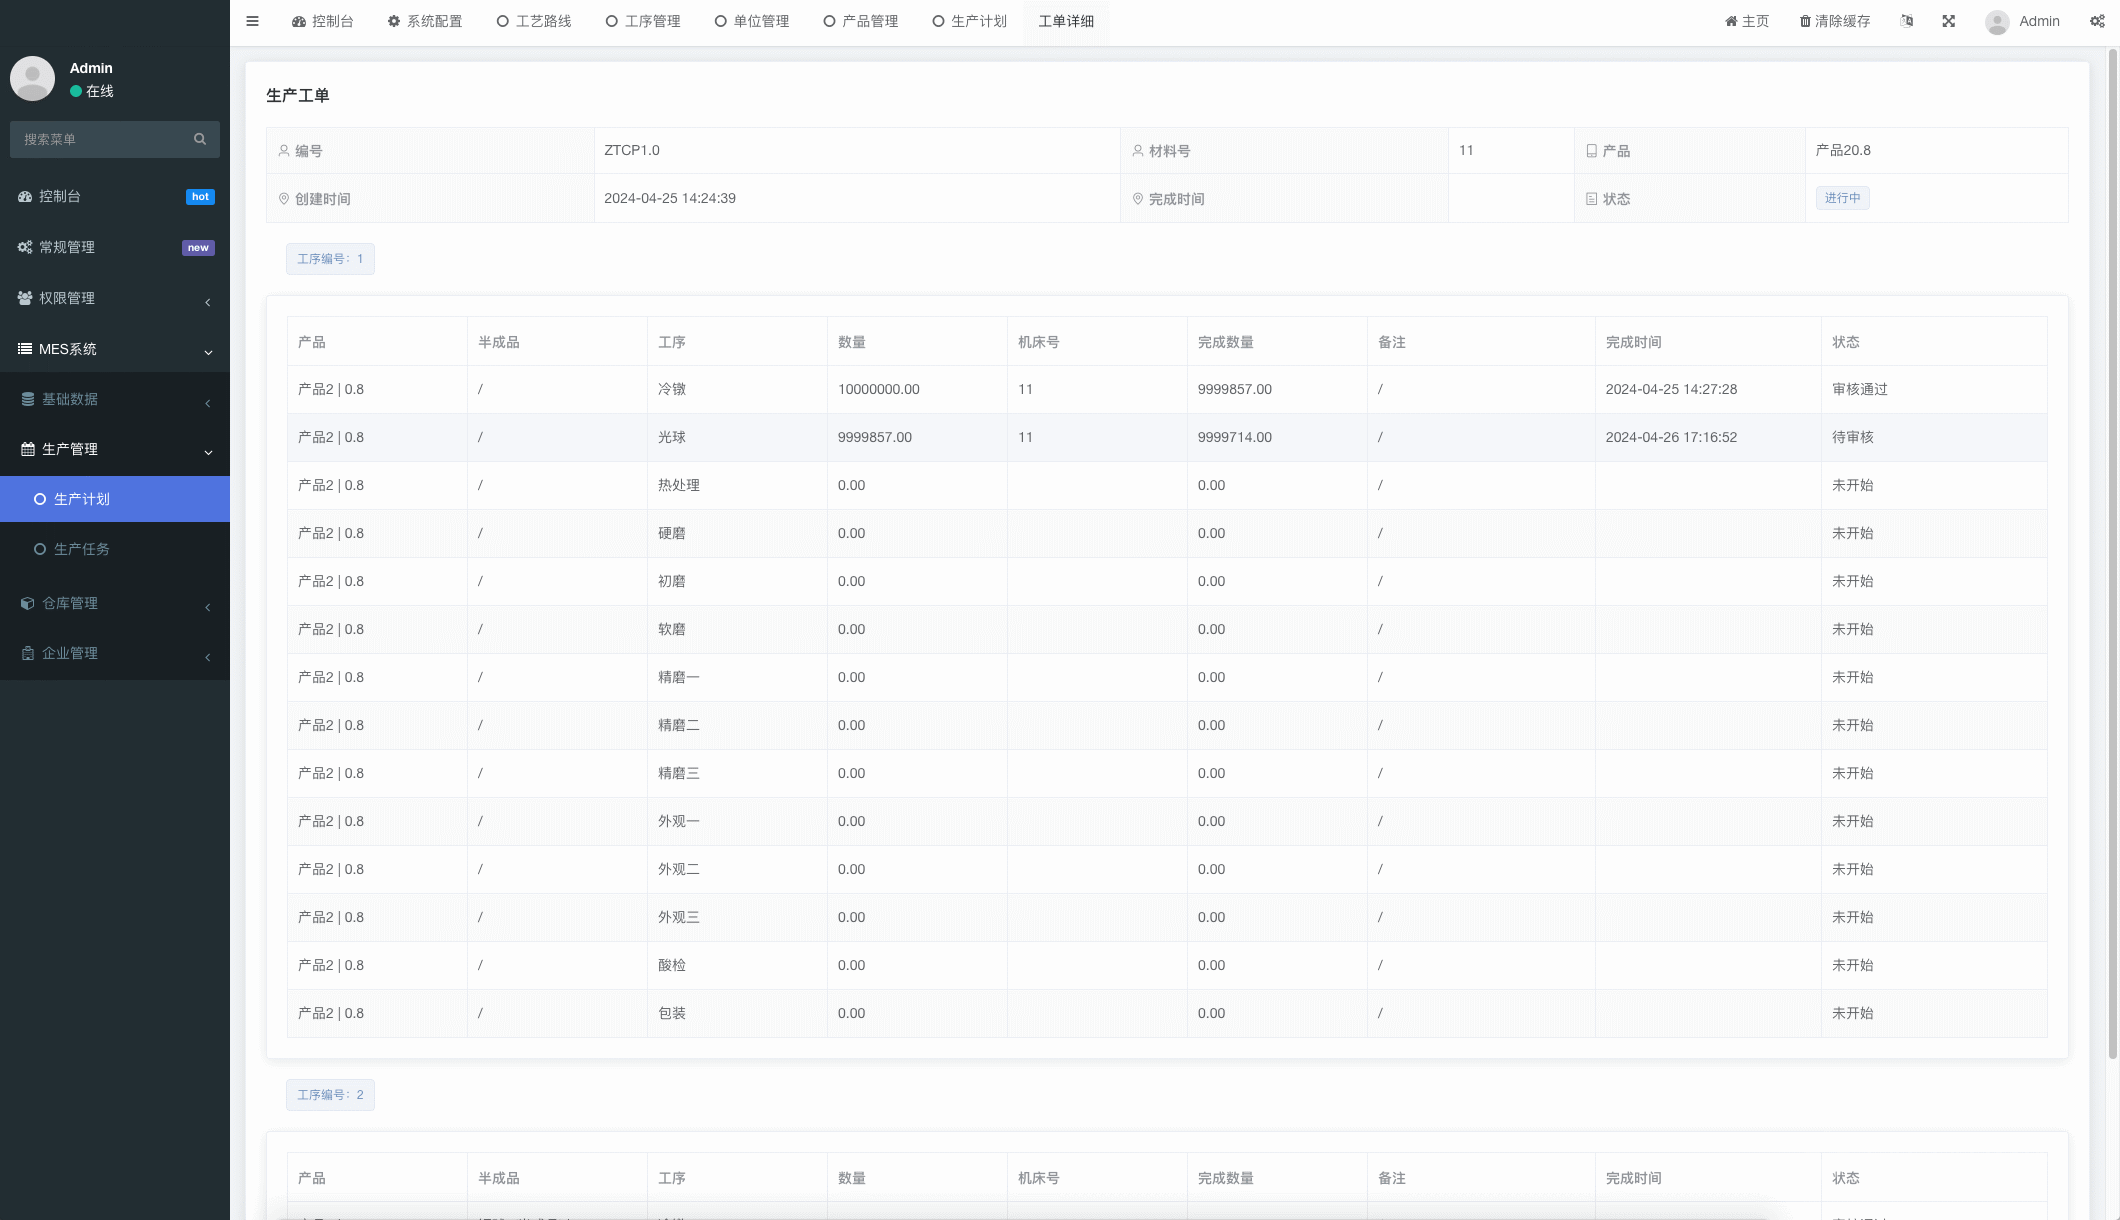The width and height of the screenshot is (2120, 1220).
Task: Click the search magnifier icon in sidebar
Action: pyautogui.click(x=200, y=139)
